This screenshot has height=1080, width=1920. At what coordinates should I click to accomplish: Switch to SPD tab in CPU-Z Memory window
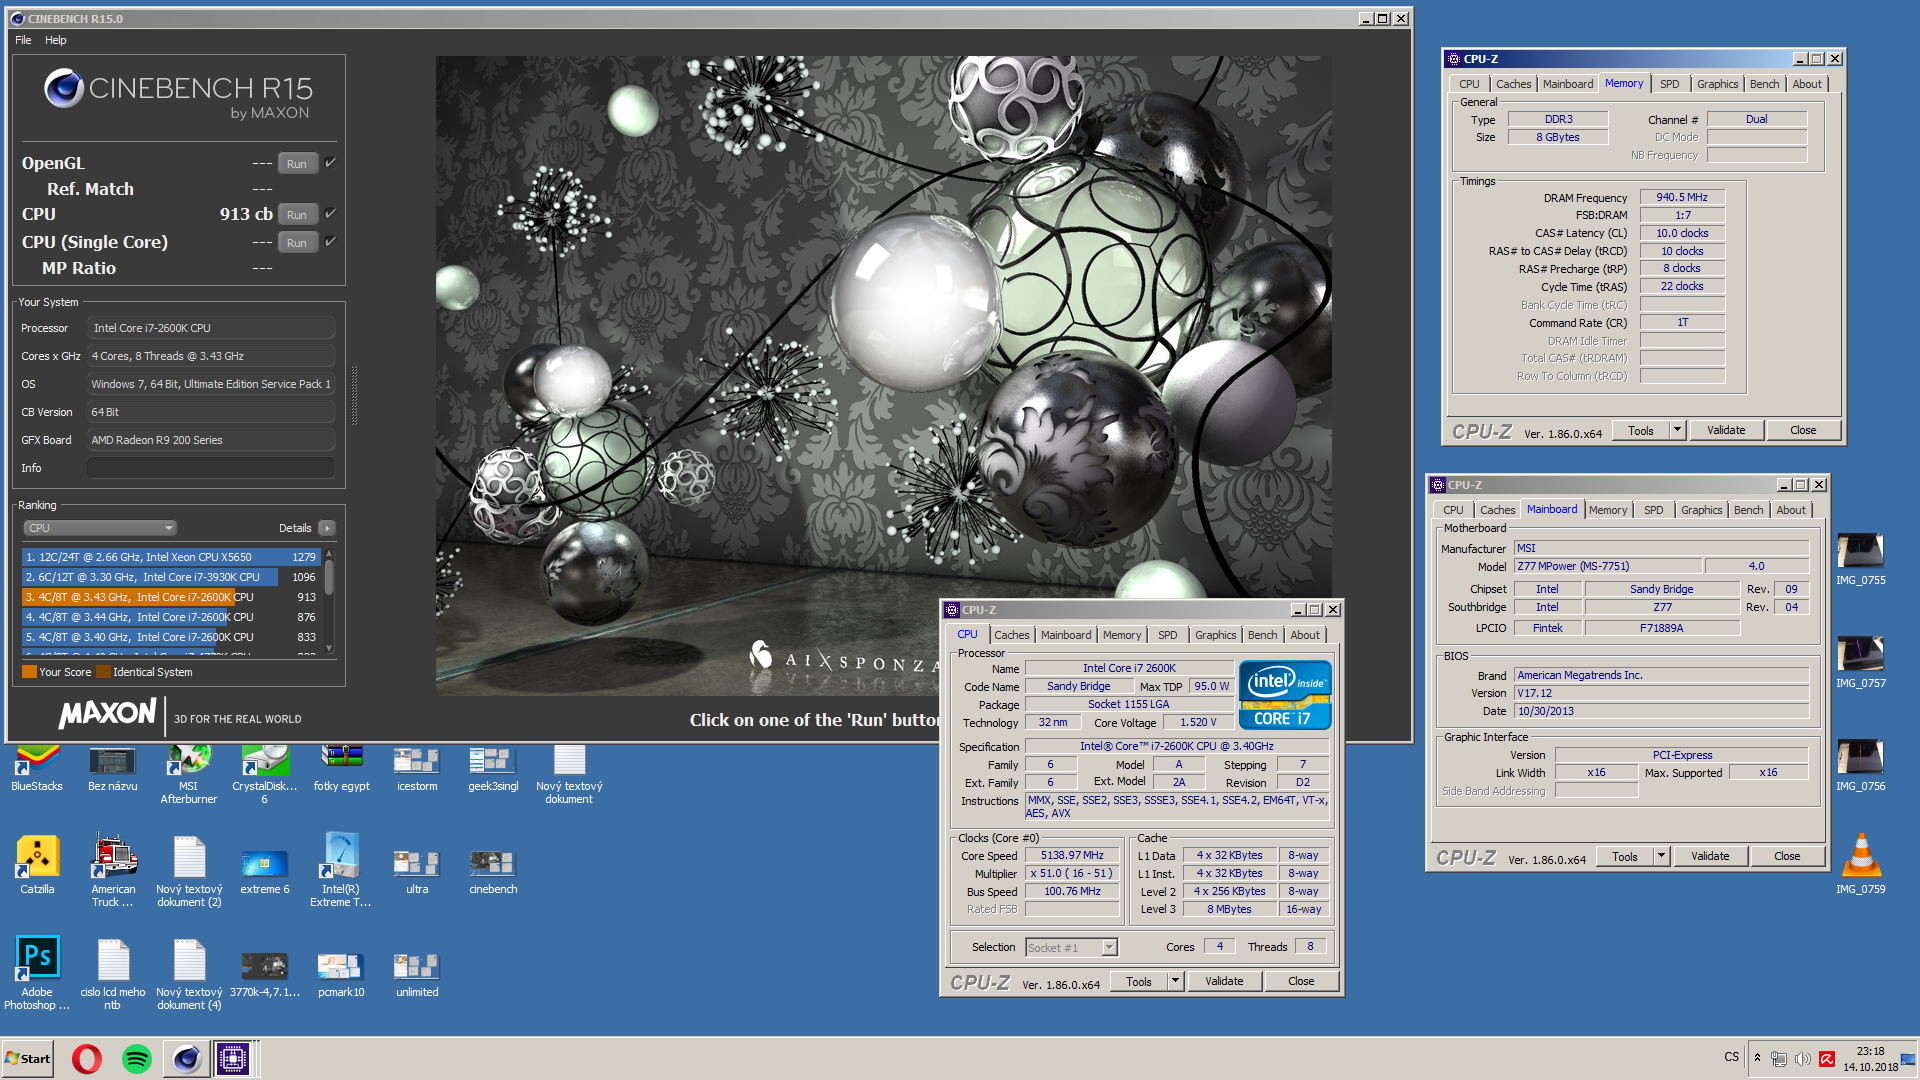coord(1670,84)
